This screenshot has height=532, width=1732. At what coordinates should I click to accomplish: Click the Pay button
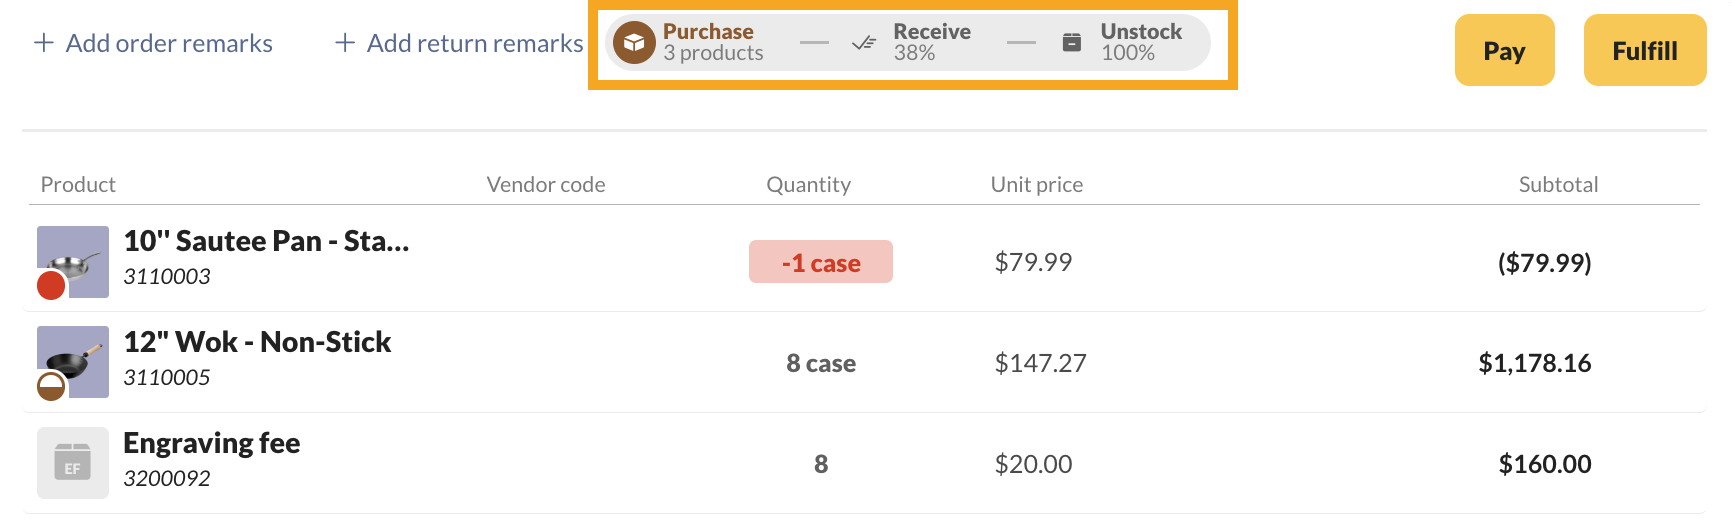tap(1504, 50)
